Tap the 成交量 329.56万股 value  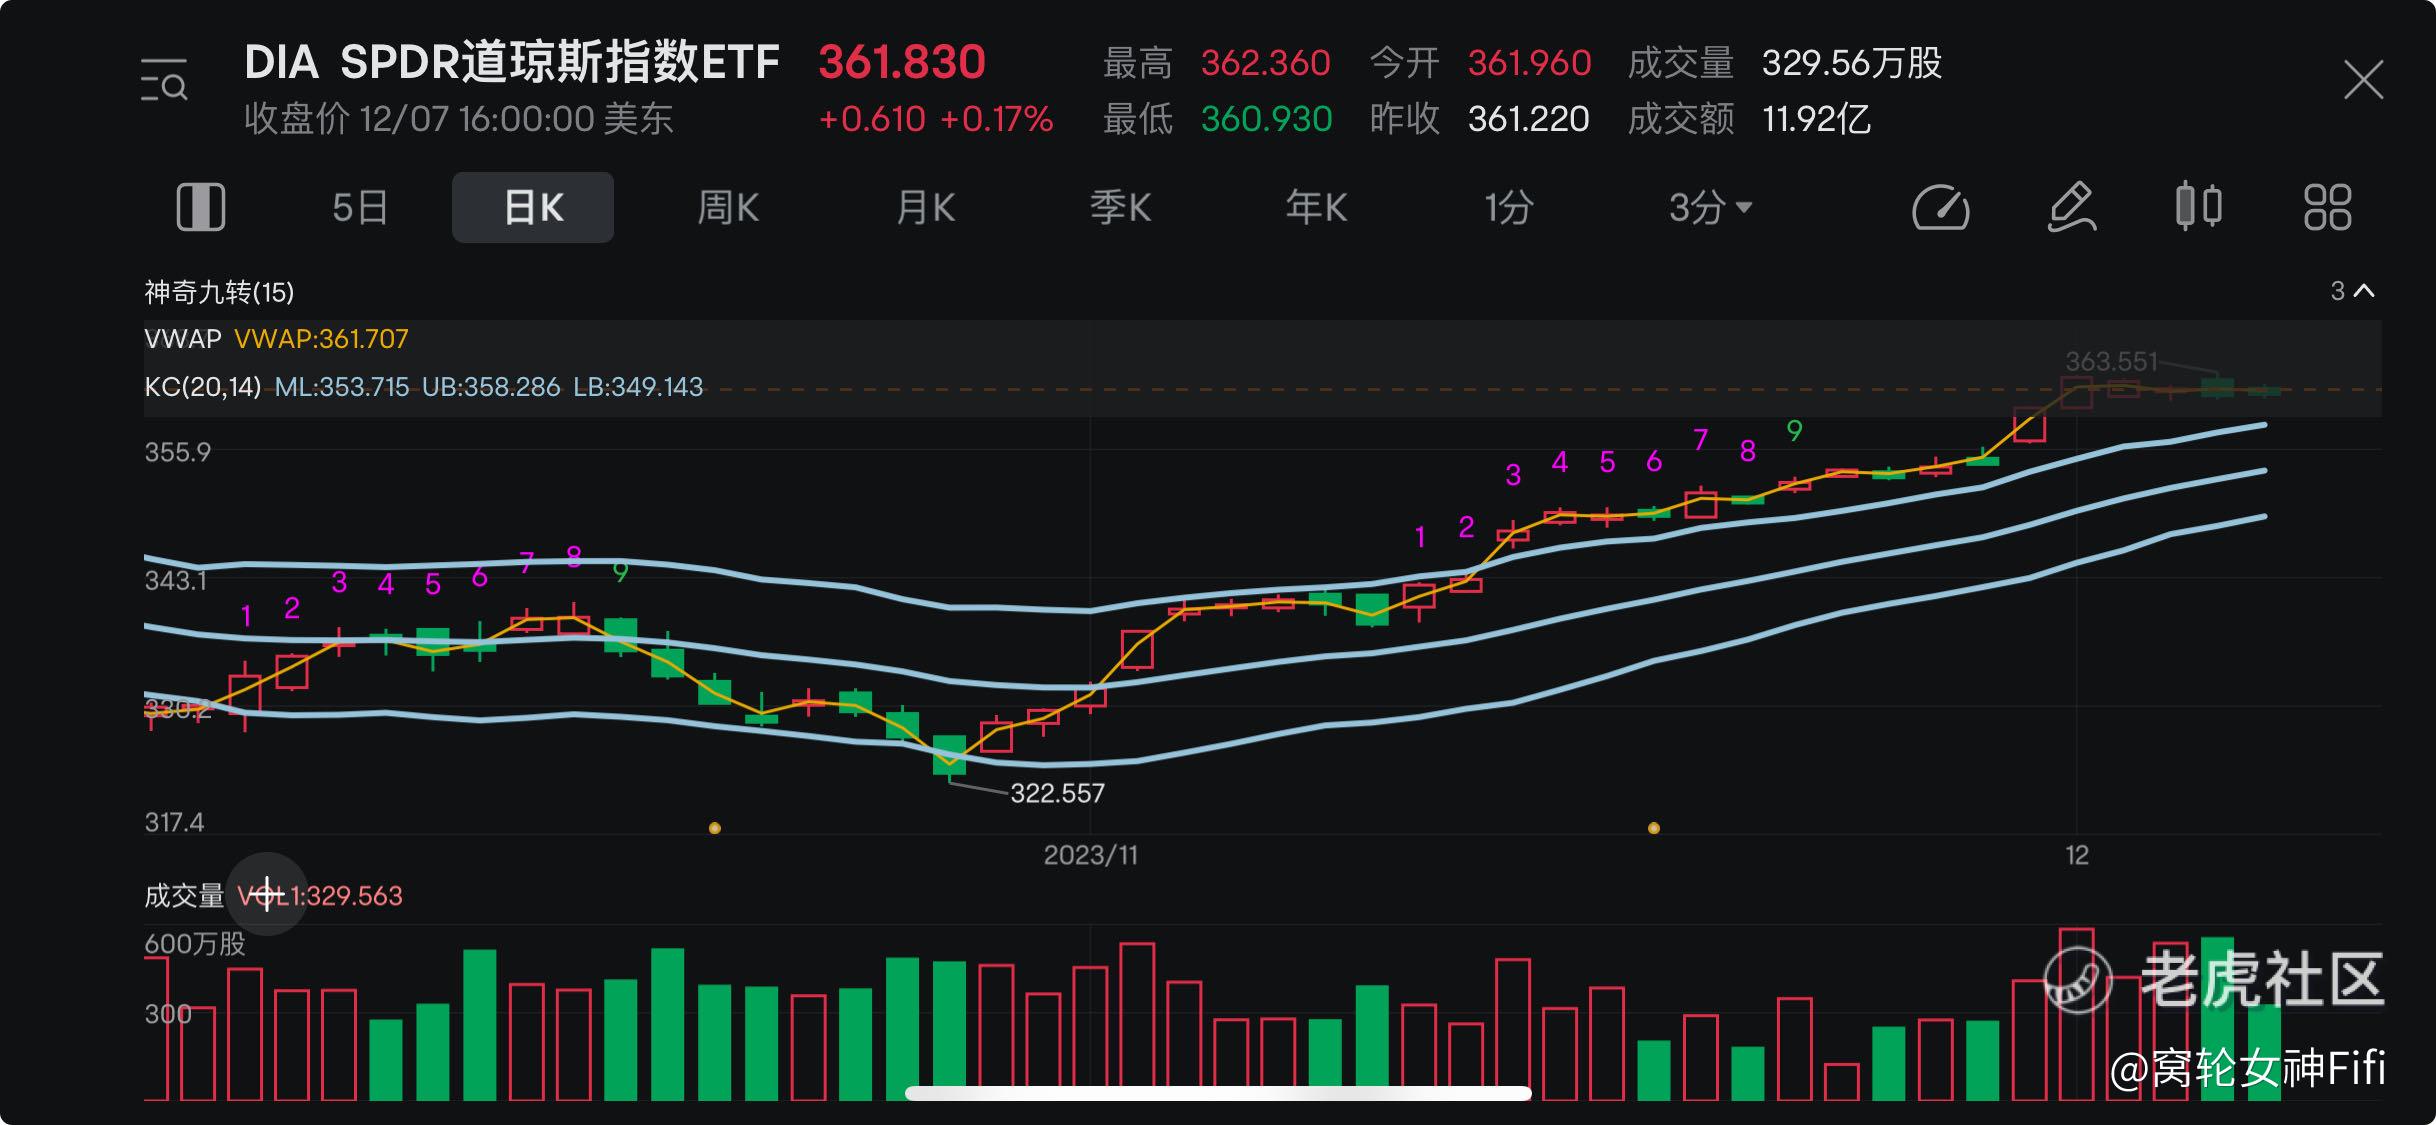(x=1851, y=63)
